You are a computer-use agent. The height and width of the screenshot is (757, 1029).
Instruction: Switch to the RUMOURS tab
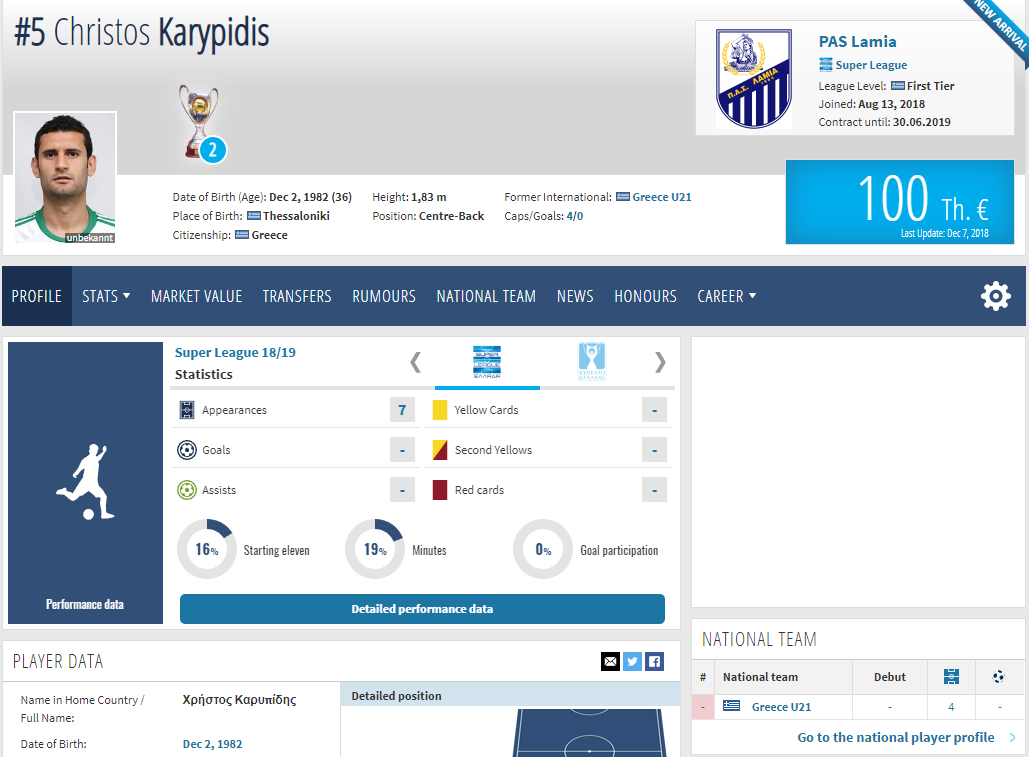click(x=384, y=296)
